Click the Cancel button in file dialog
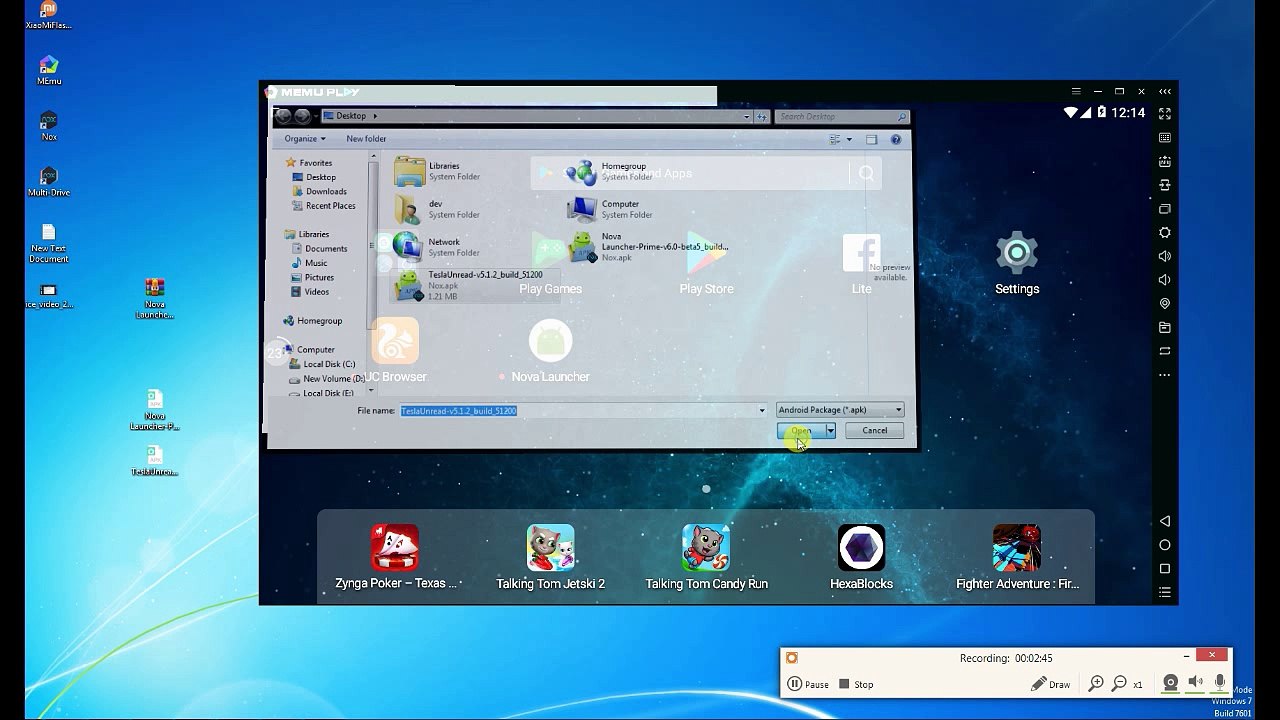Viewport: 1280px width, 720px height. (875, 431)
